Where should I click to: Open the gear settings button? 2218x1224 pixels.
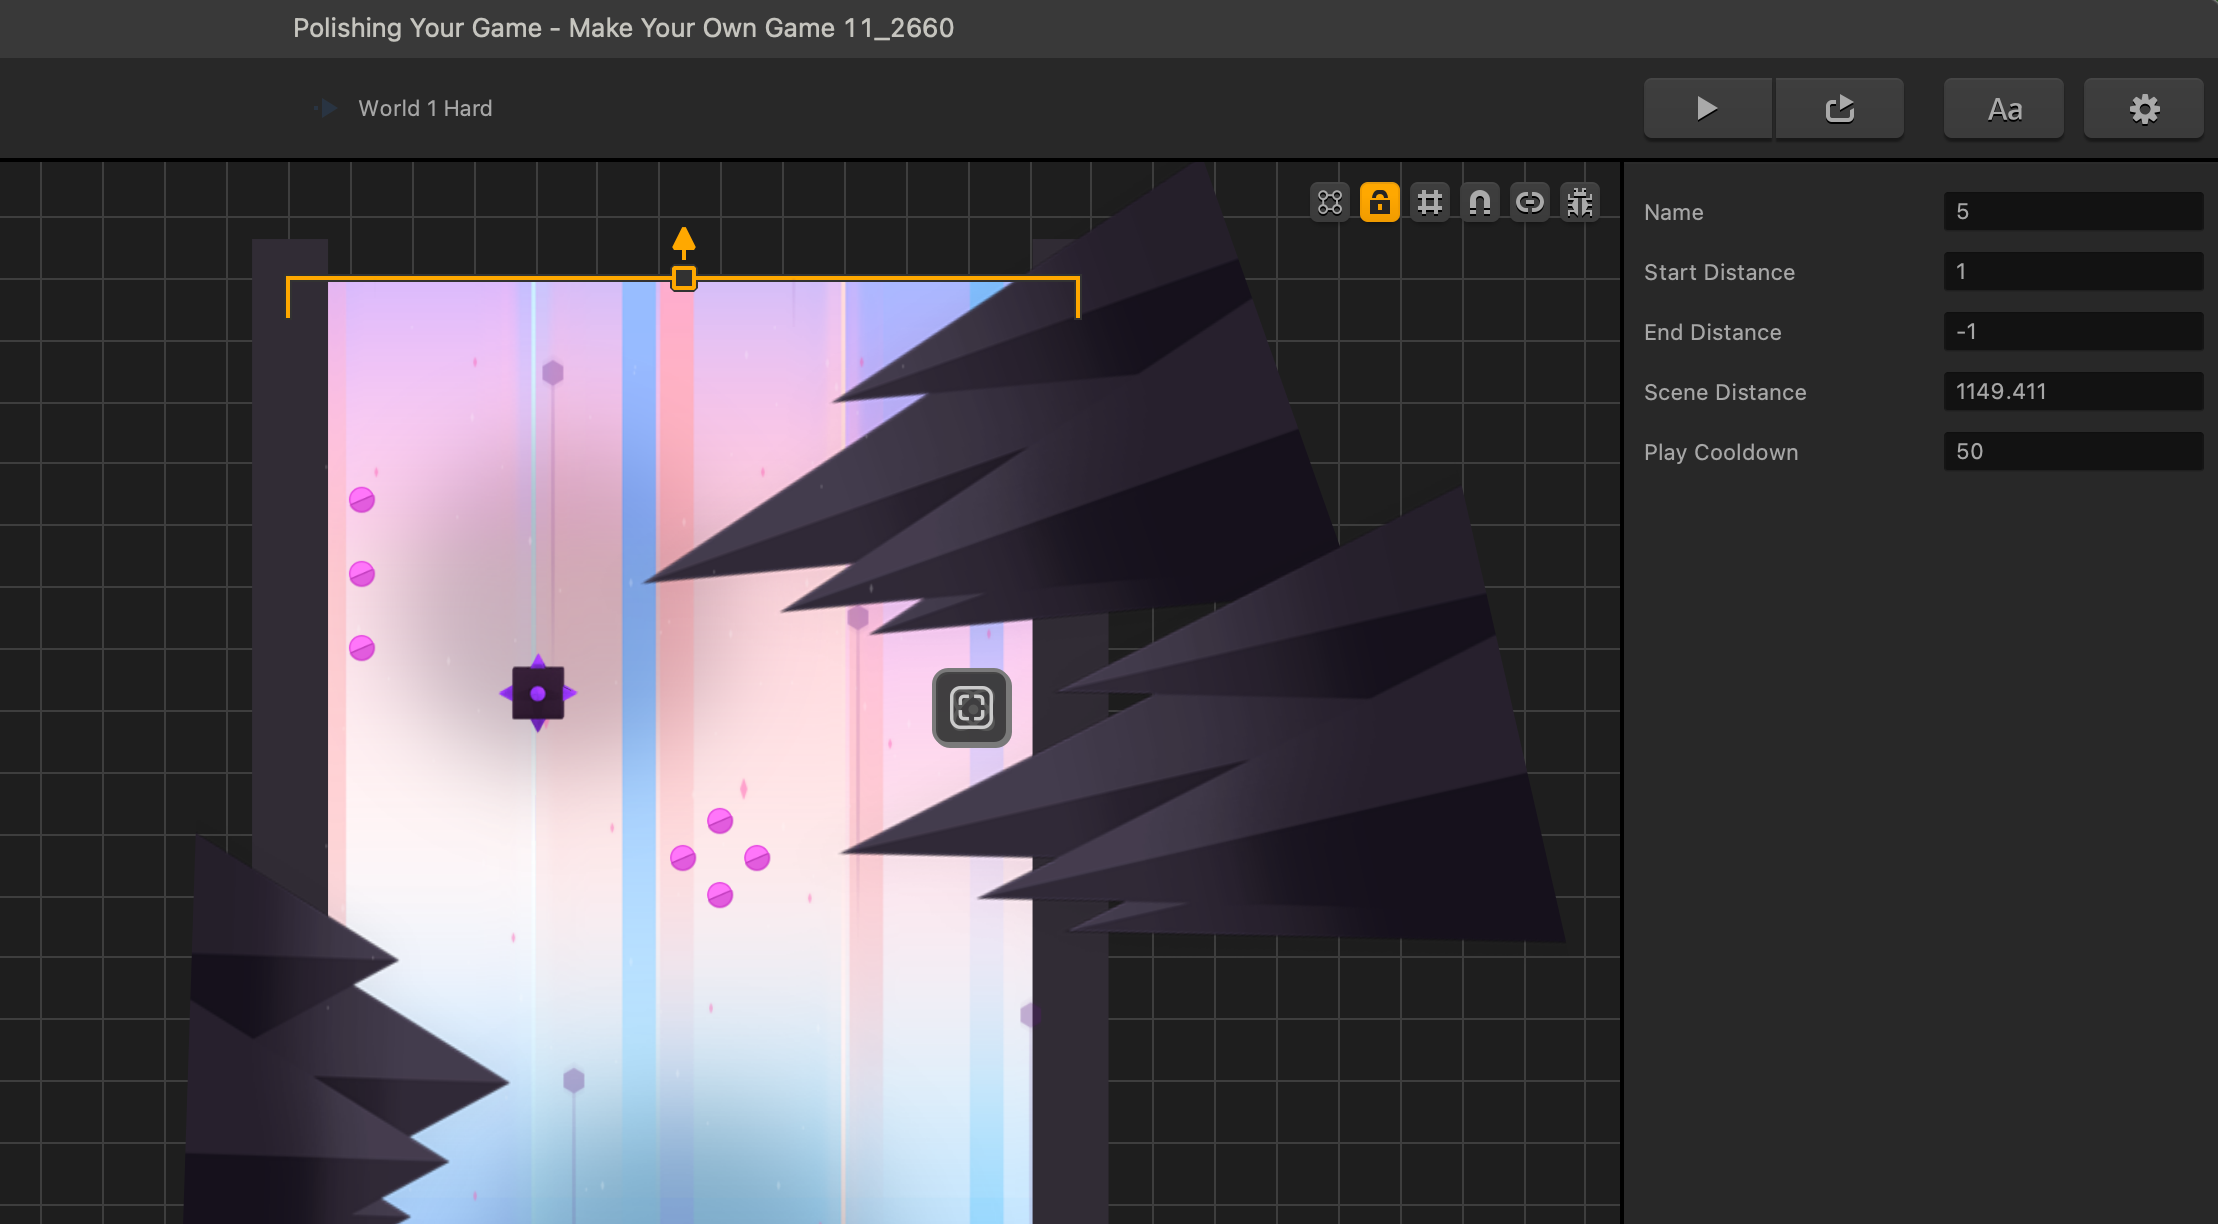(x=2144, y=108)
